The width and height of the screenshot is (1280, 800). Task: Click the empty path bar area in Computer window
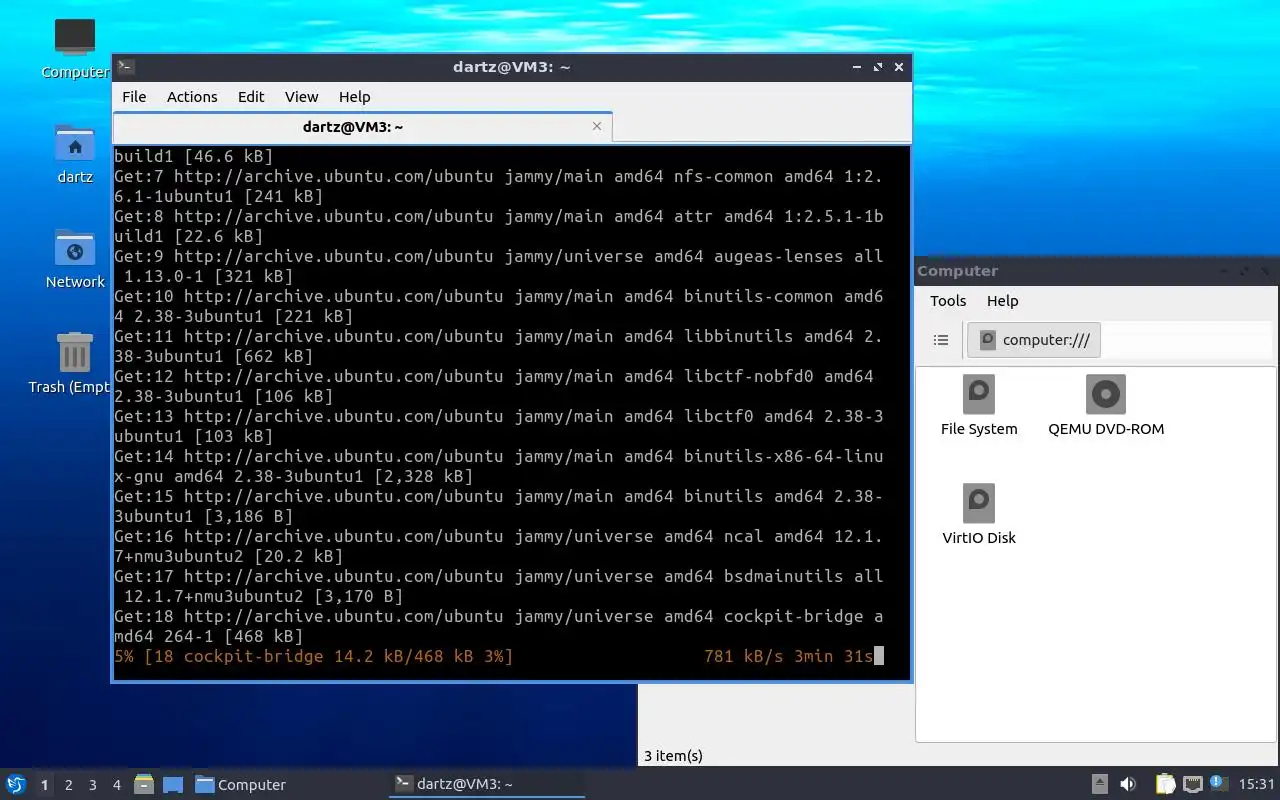1186,340
